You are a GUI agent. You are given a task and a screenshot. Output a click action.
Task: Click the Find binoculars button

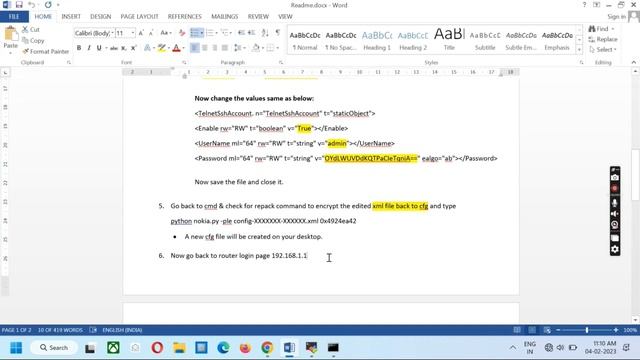coord(601,29)
